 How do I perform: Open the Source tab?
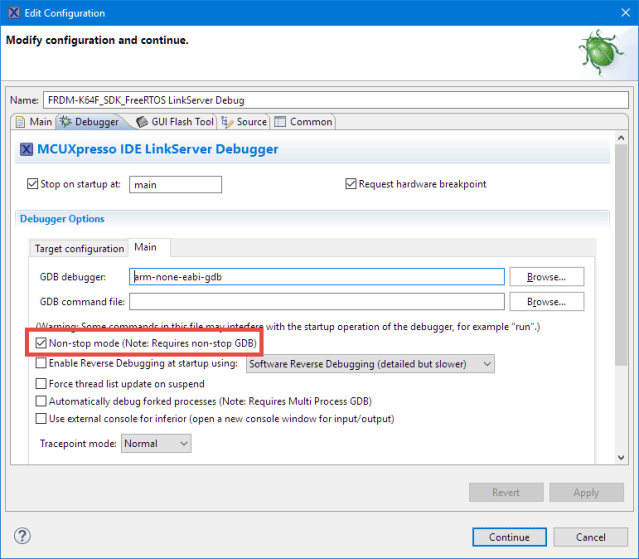click(244, 122)
